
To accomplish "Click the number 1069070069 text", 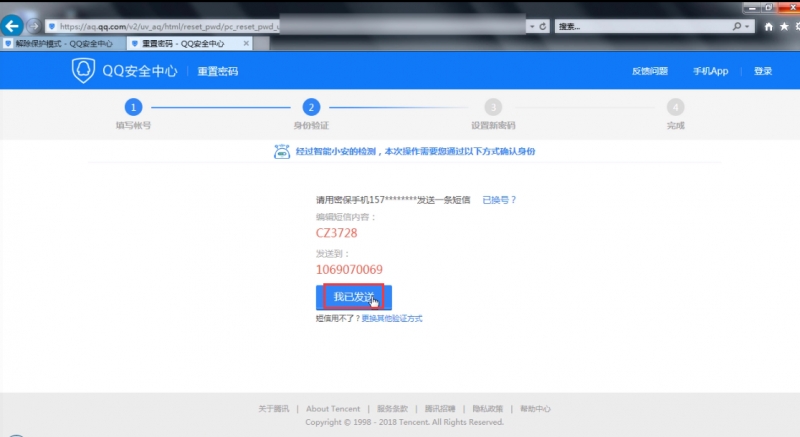I will click(349, 269).
